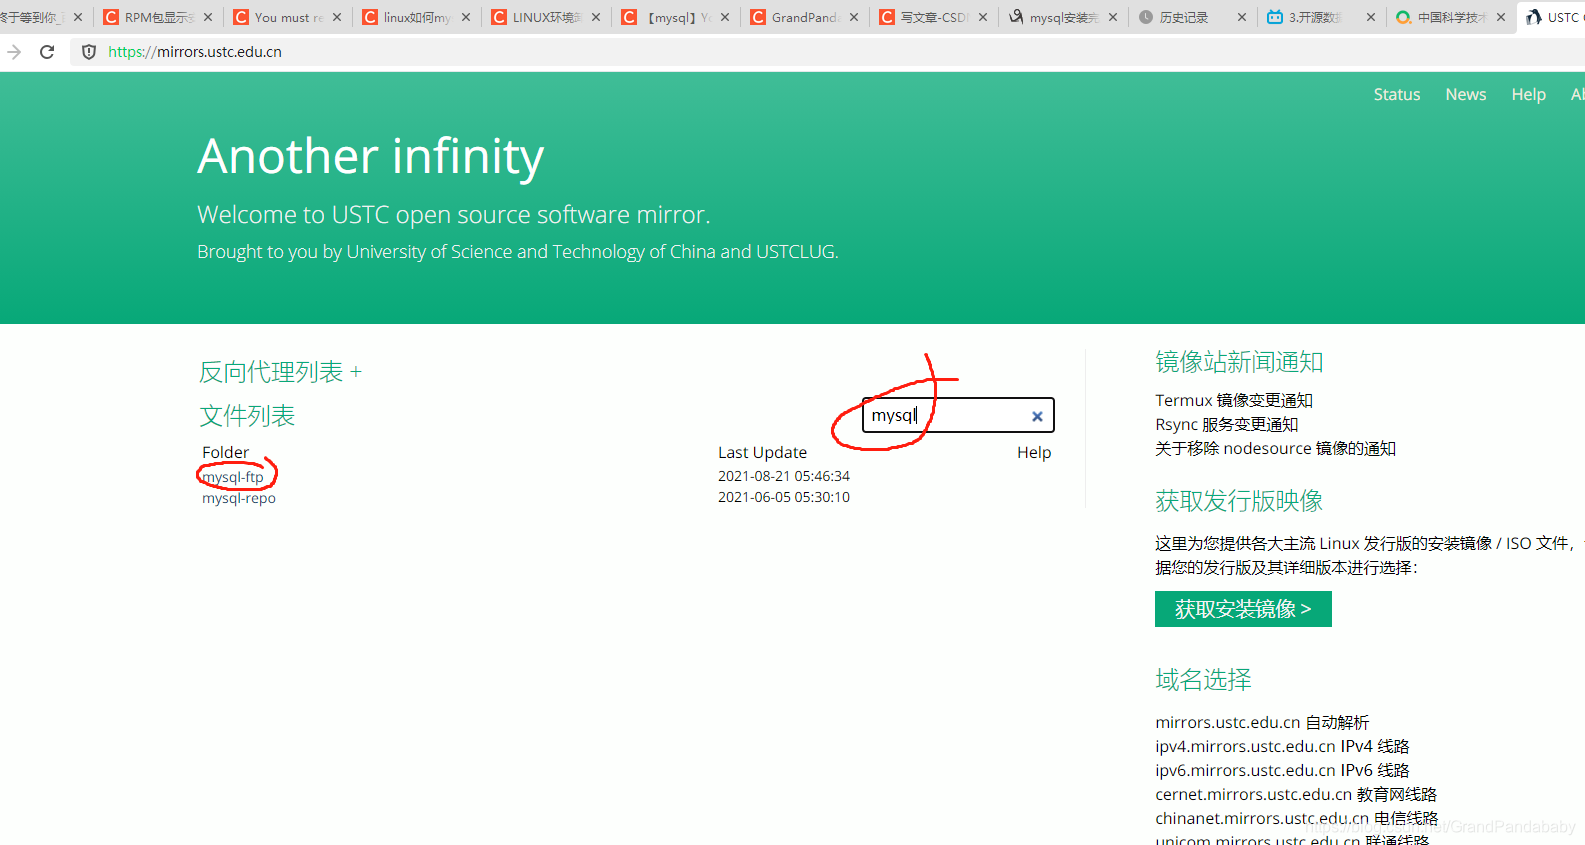Screen dimensions: 1585x845
Task: Click the 'Another infinity' title
Action: (x=371, y=157)
